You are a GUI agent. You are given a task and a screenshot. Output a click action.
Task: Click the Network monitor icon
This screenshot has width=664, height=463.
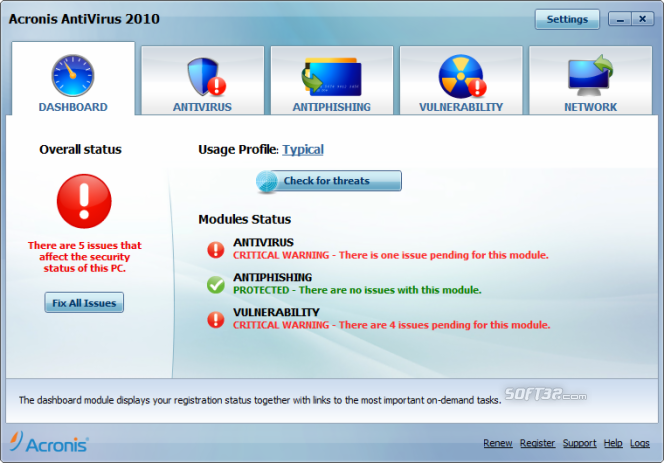click(590, 75)
